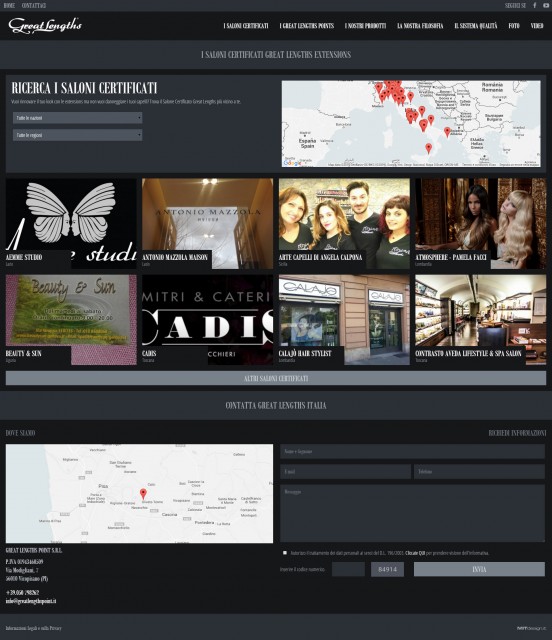Open the Cadis salon card
The height and width of the screenshot is (640, 552).
[x=207, y=320]
